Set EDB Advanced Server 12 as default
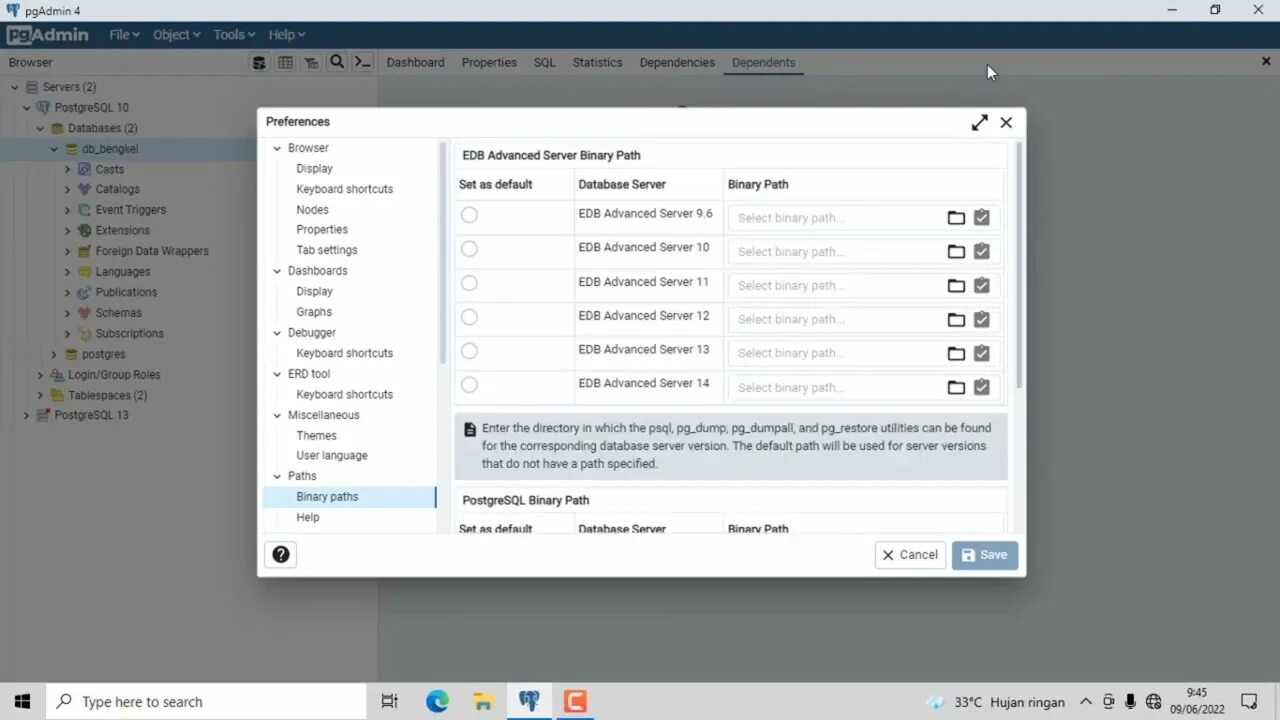This screenshot has height=720, width=1280. 469,317
